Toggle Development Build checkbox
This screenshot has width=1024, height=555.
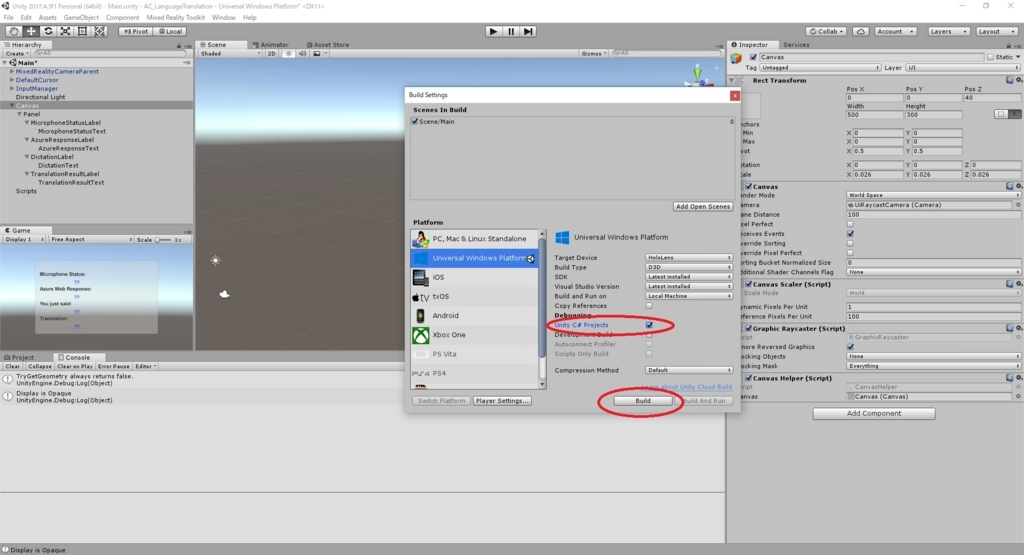point(649,335)
